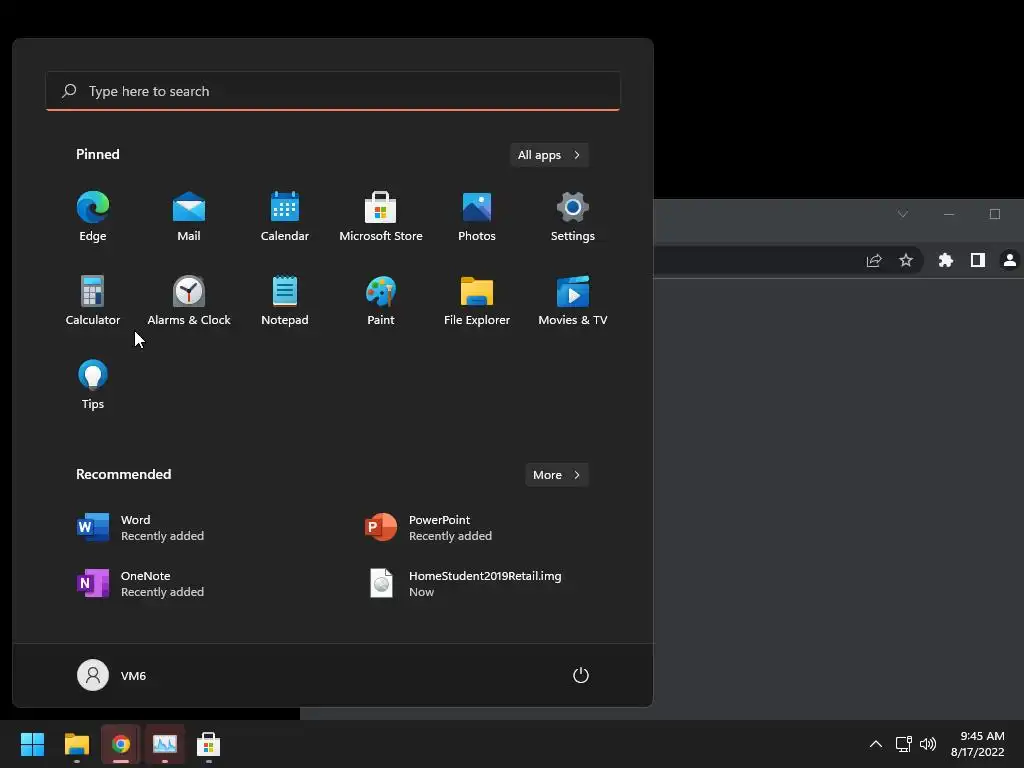
Task: Expand All apps list
Action: click(x=549, y=155)
